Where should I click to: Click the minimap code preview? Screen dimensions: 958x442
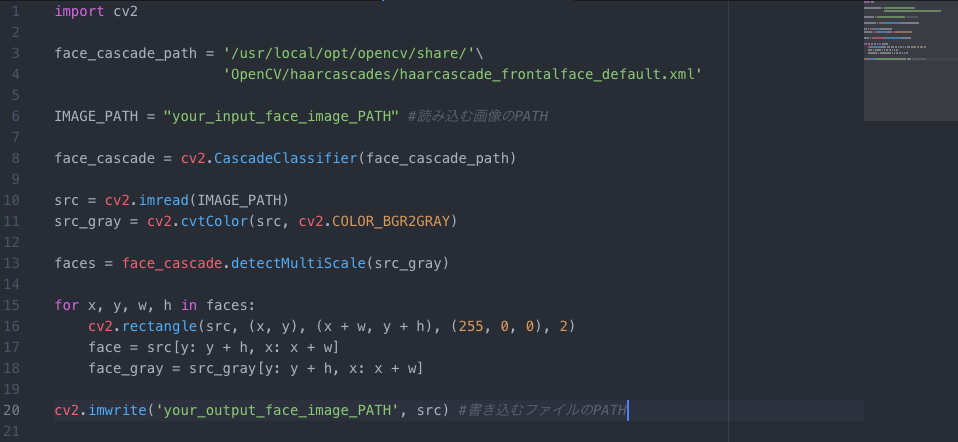910,61
